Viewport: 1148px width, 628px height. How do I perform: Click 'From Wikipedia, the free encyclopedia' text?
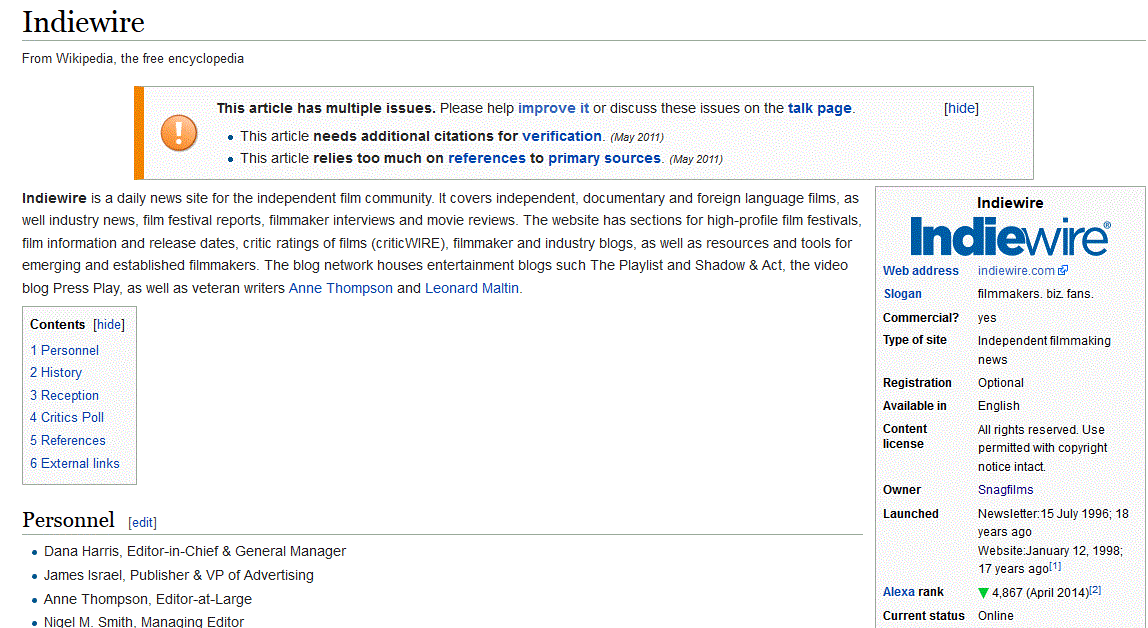[x=133, y=59]
